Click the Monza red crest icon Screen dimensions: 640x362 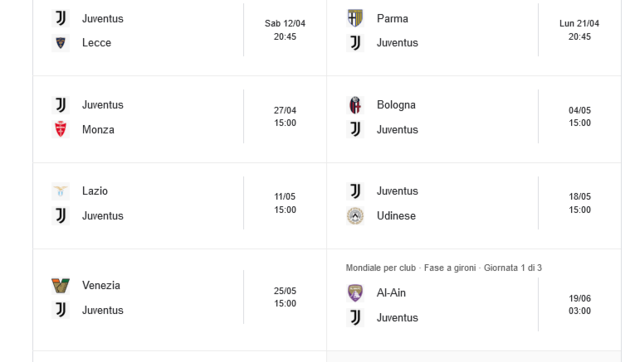[60, 129]
